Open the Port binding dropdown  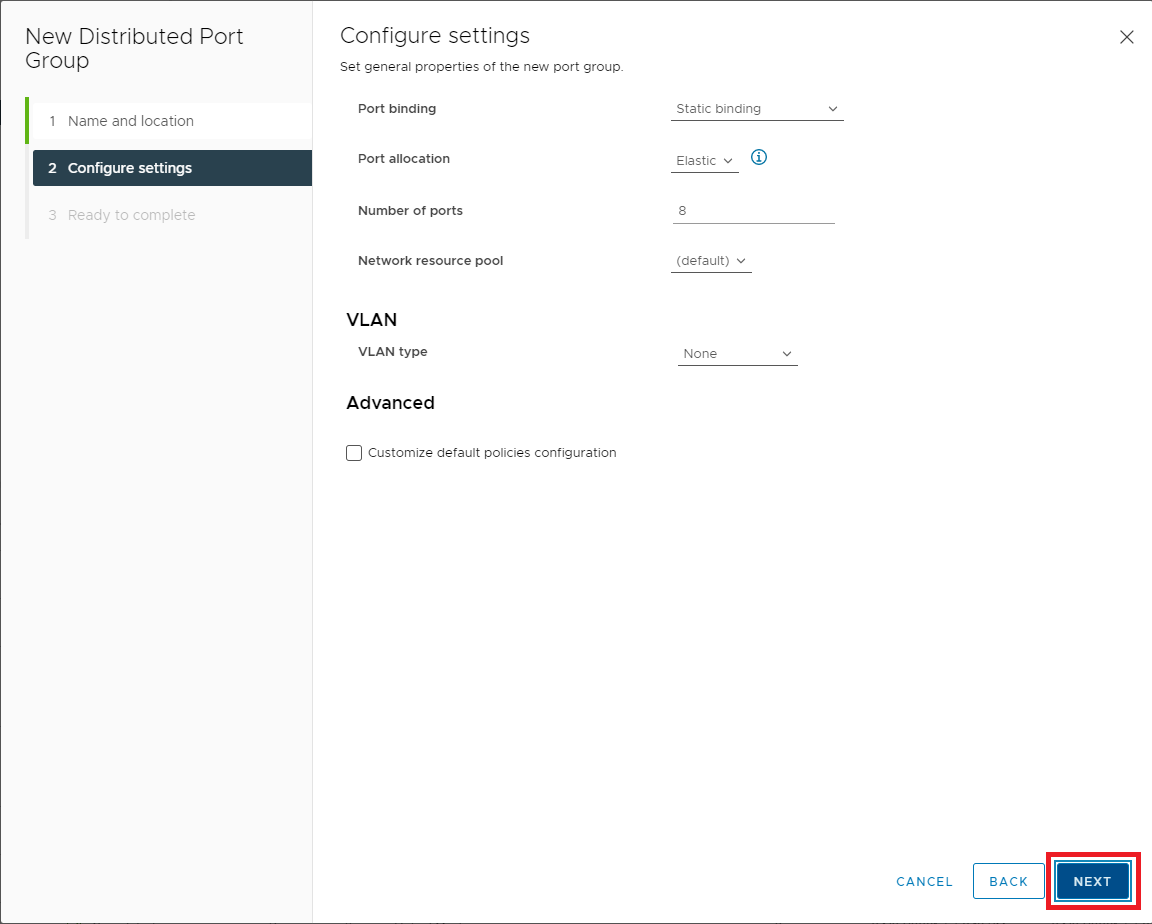coord(757,109)
